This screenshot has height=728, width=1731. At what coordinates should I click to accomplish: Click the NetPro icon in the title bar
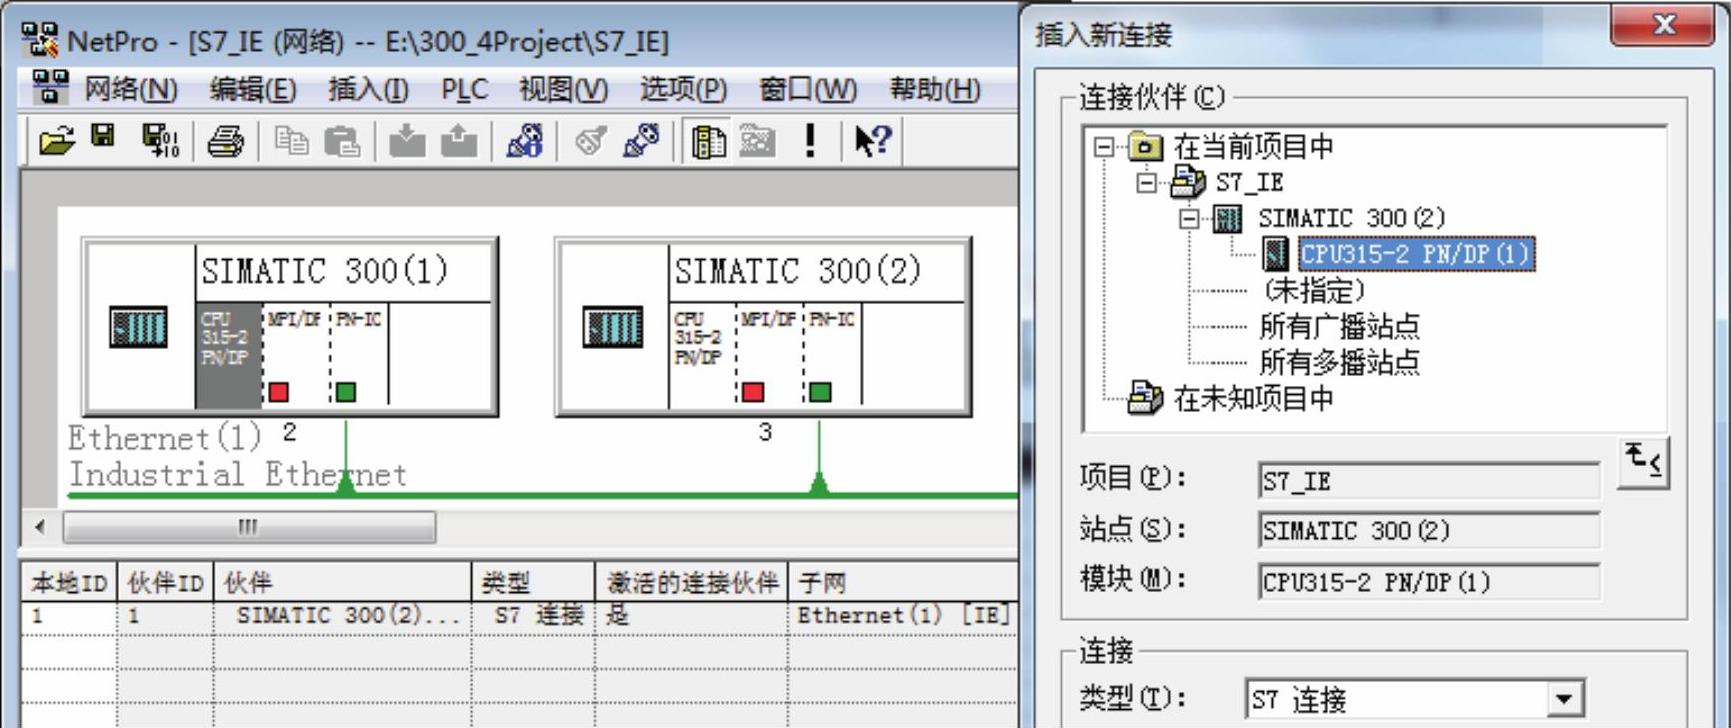click(x=40, y=39)
